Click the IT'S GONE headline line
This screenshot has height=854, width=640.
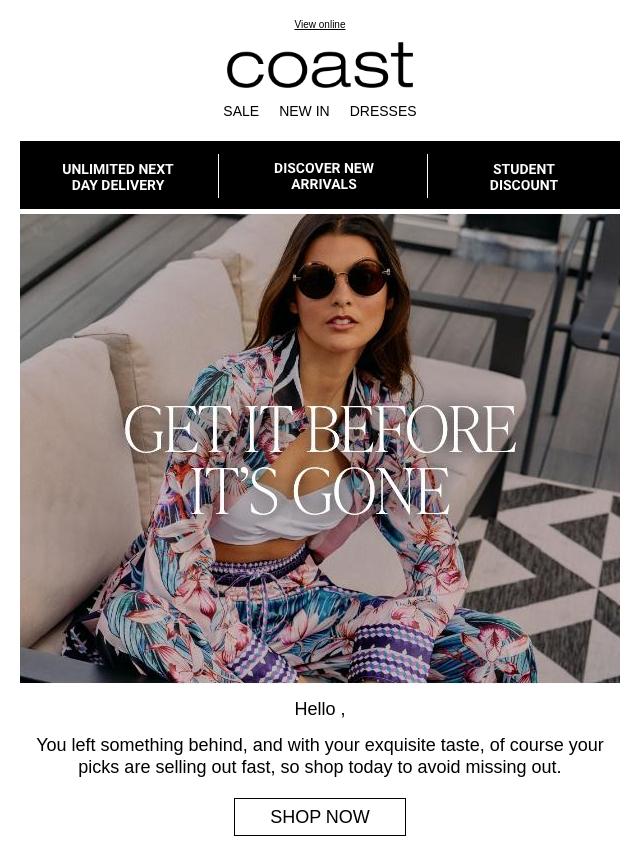point(320,491)
